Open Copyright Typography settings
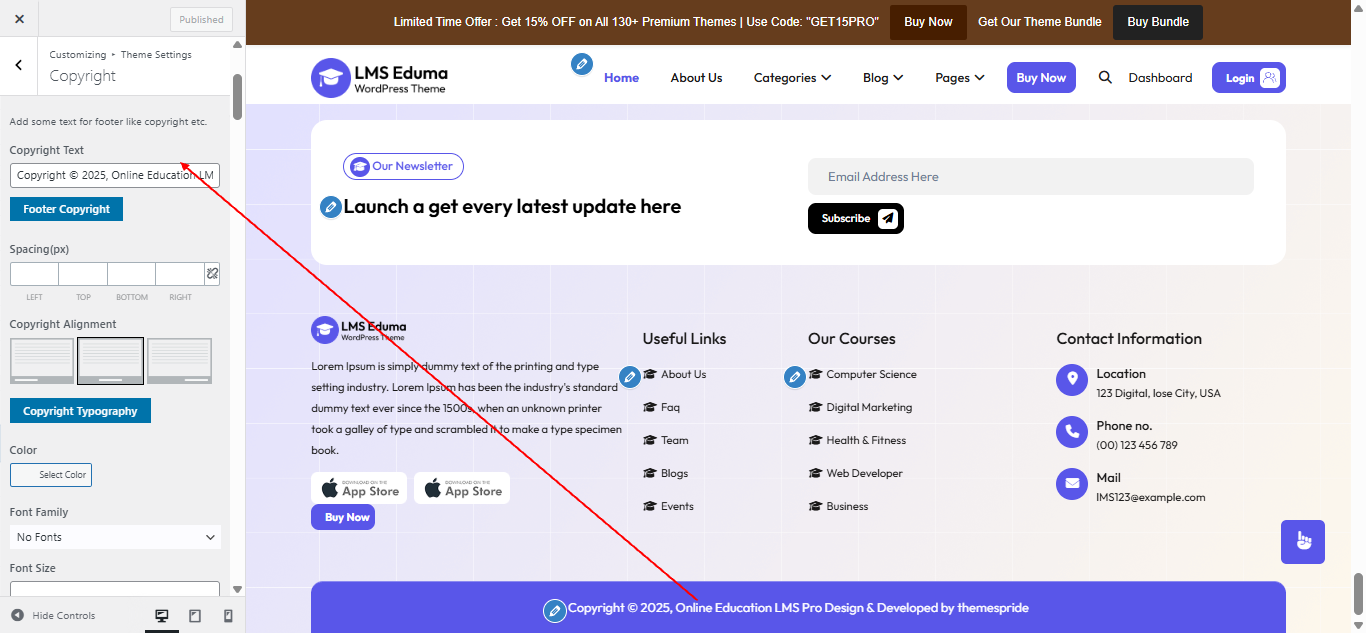The width and height of the screenshot is (1366, 633). (80, 410)
